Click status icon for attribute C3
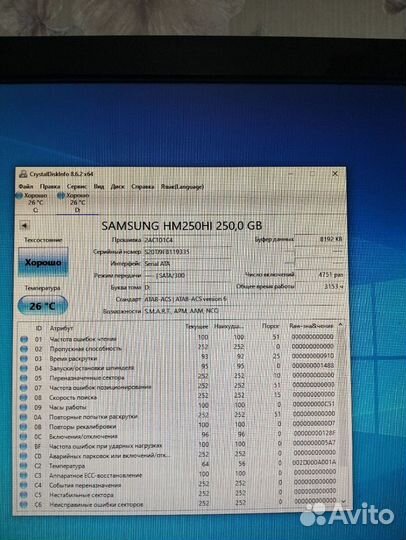This screenshot has width=406, height=540. point(24,475)
